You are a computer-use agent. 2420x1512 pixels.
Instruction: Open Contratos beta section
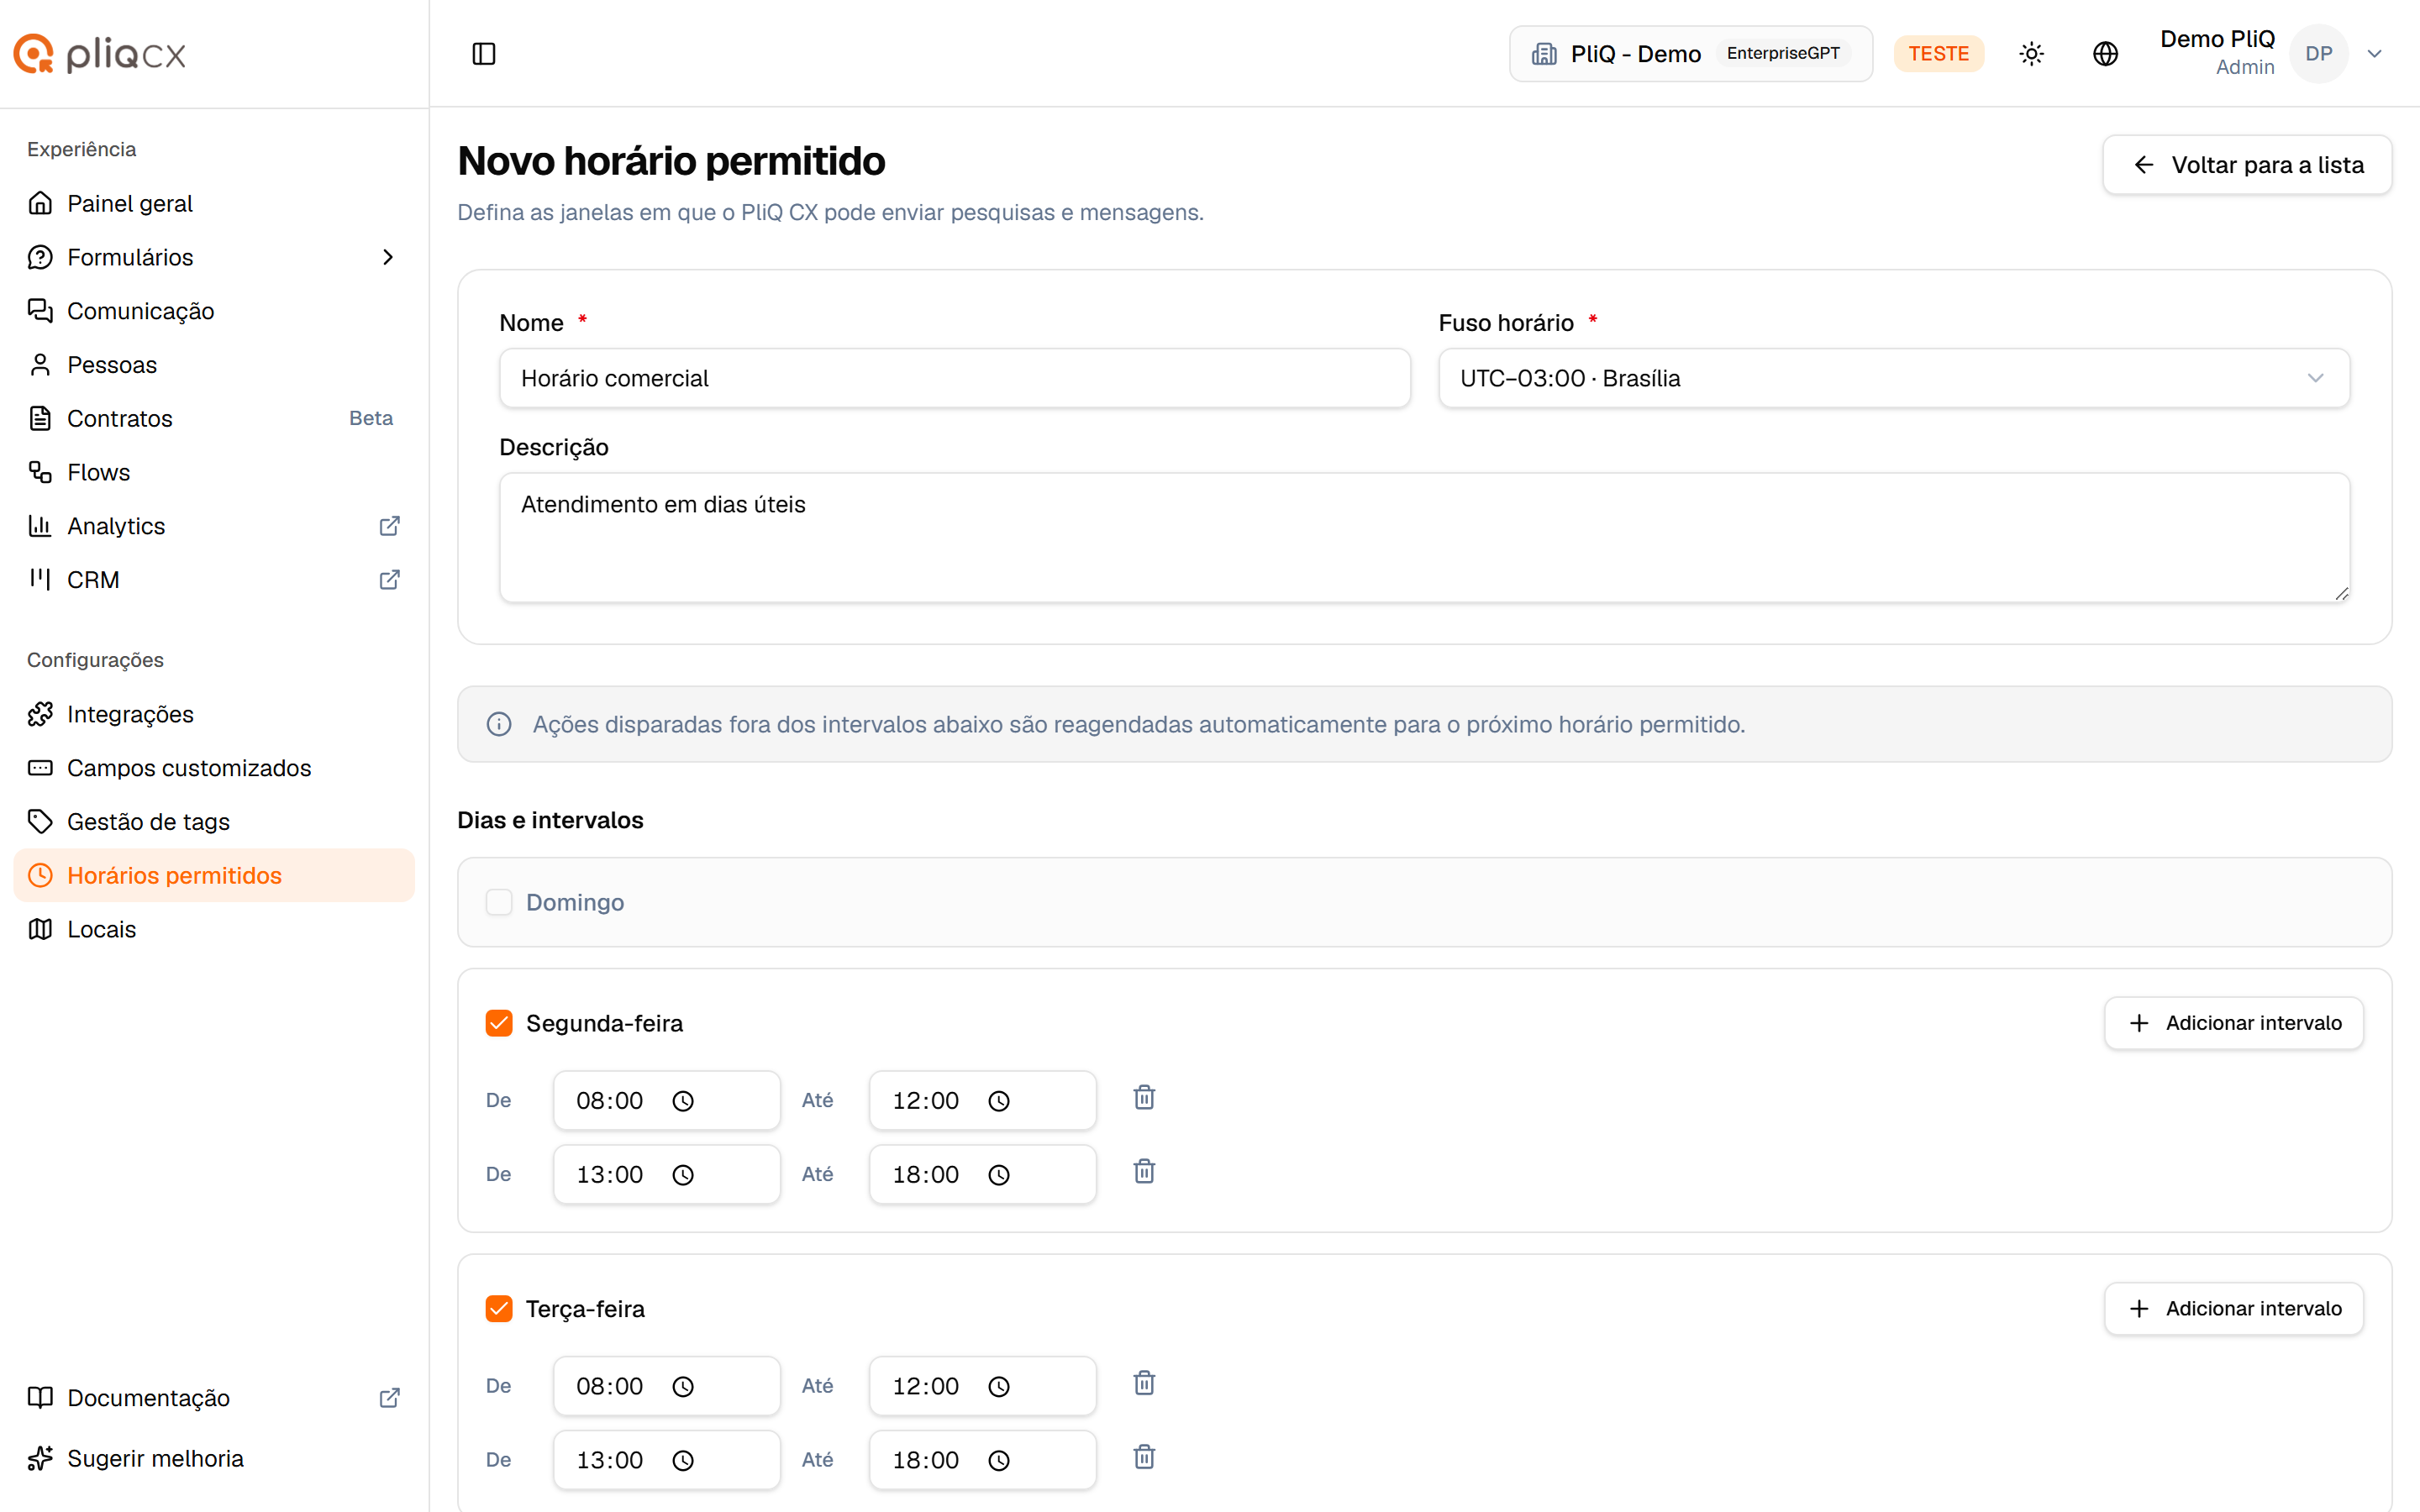[214, 419]
